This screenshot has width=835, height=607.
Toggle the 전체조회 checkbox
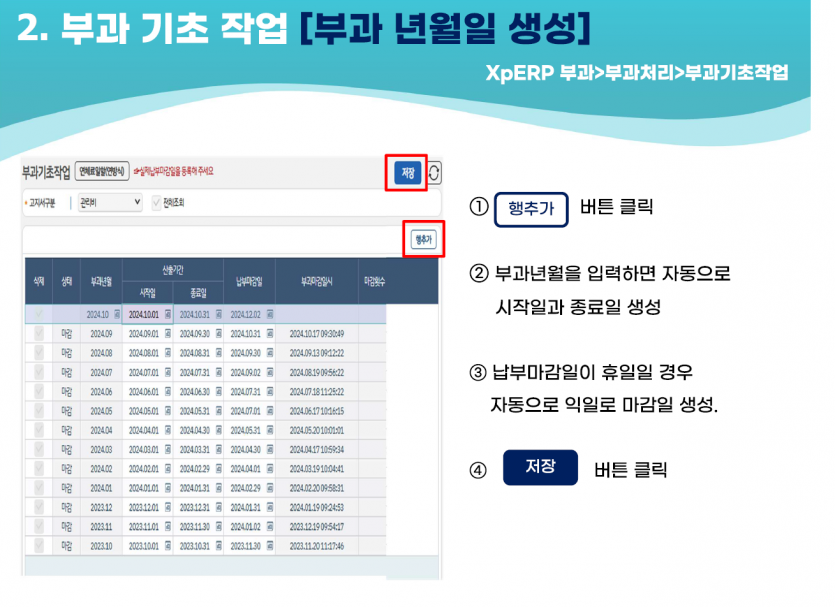155,202
